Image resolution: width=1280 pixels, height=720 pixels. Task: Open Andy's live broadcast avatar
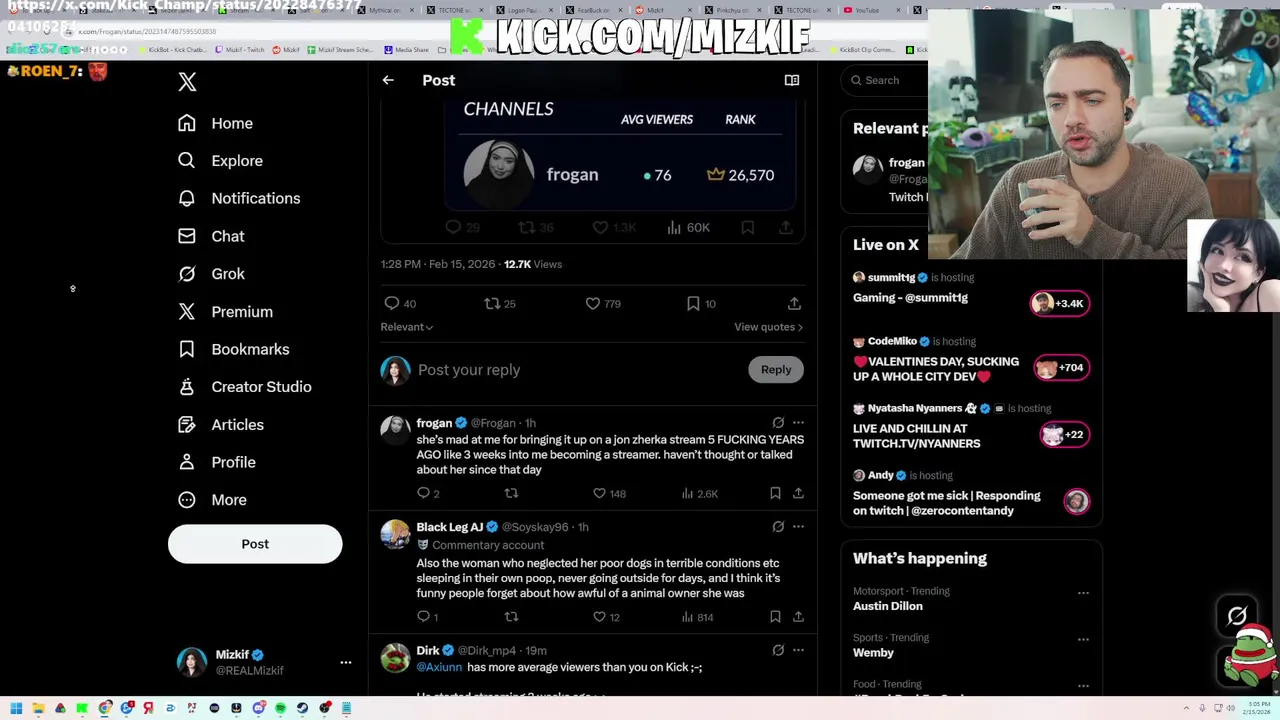point(1076,501)
